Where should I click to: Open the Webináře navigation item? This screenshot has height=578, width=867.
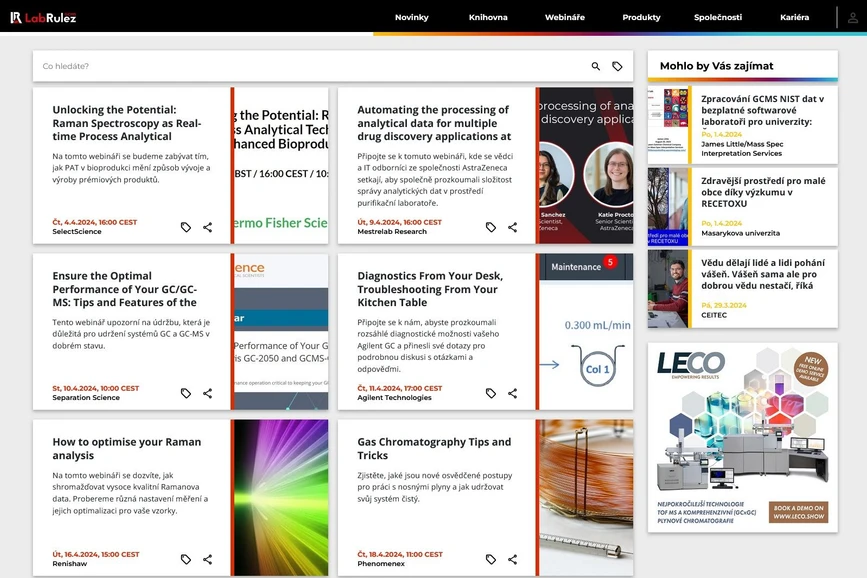tap(564, 17)
